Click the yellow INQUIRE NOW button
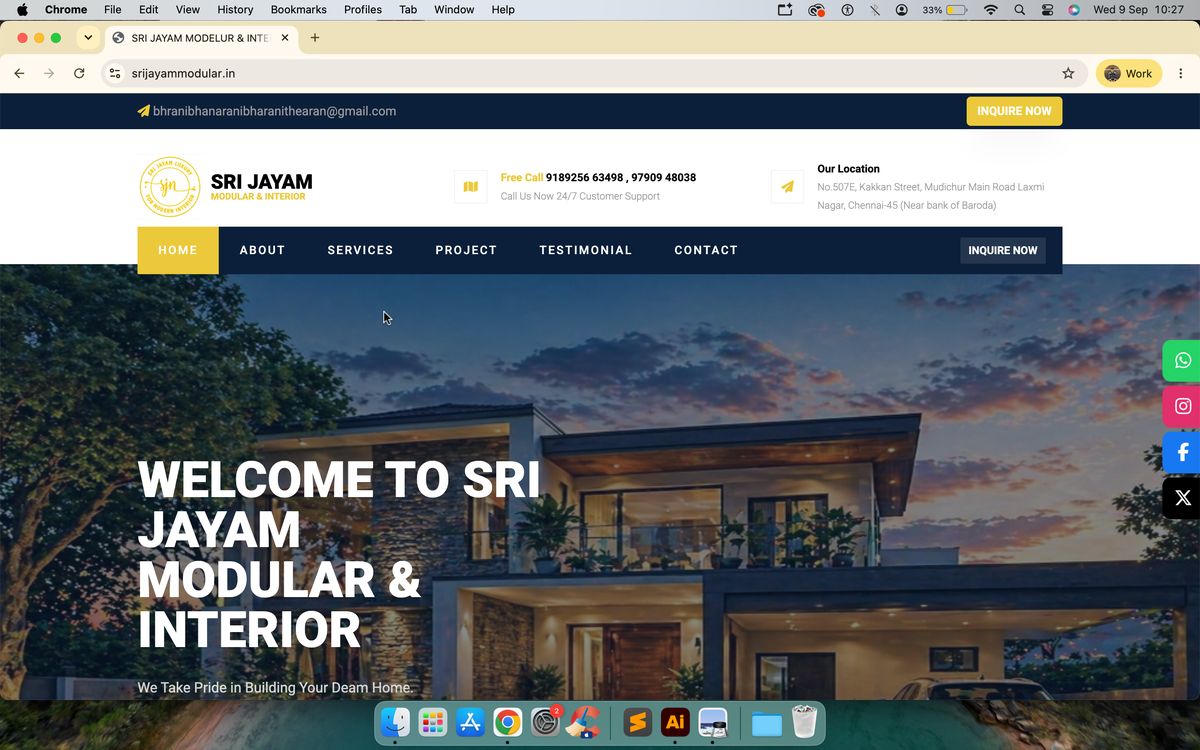The image size is (1200, 750). 1014,111
